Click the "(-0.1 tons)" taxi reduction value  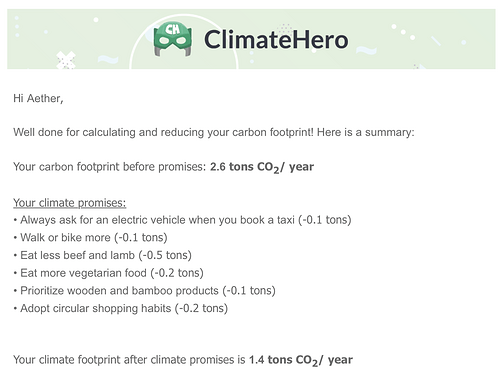[325, 220]
